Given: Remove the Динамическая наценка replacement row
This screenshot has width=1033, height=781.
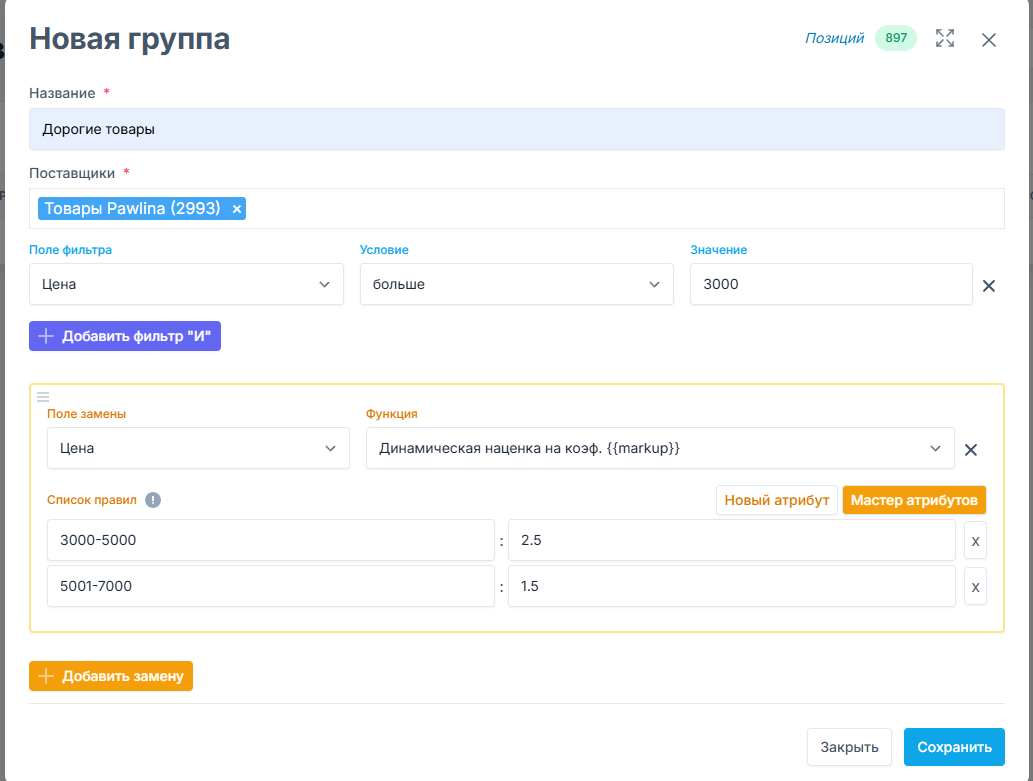Looking at the screenshot, I should [970, 450].
